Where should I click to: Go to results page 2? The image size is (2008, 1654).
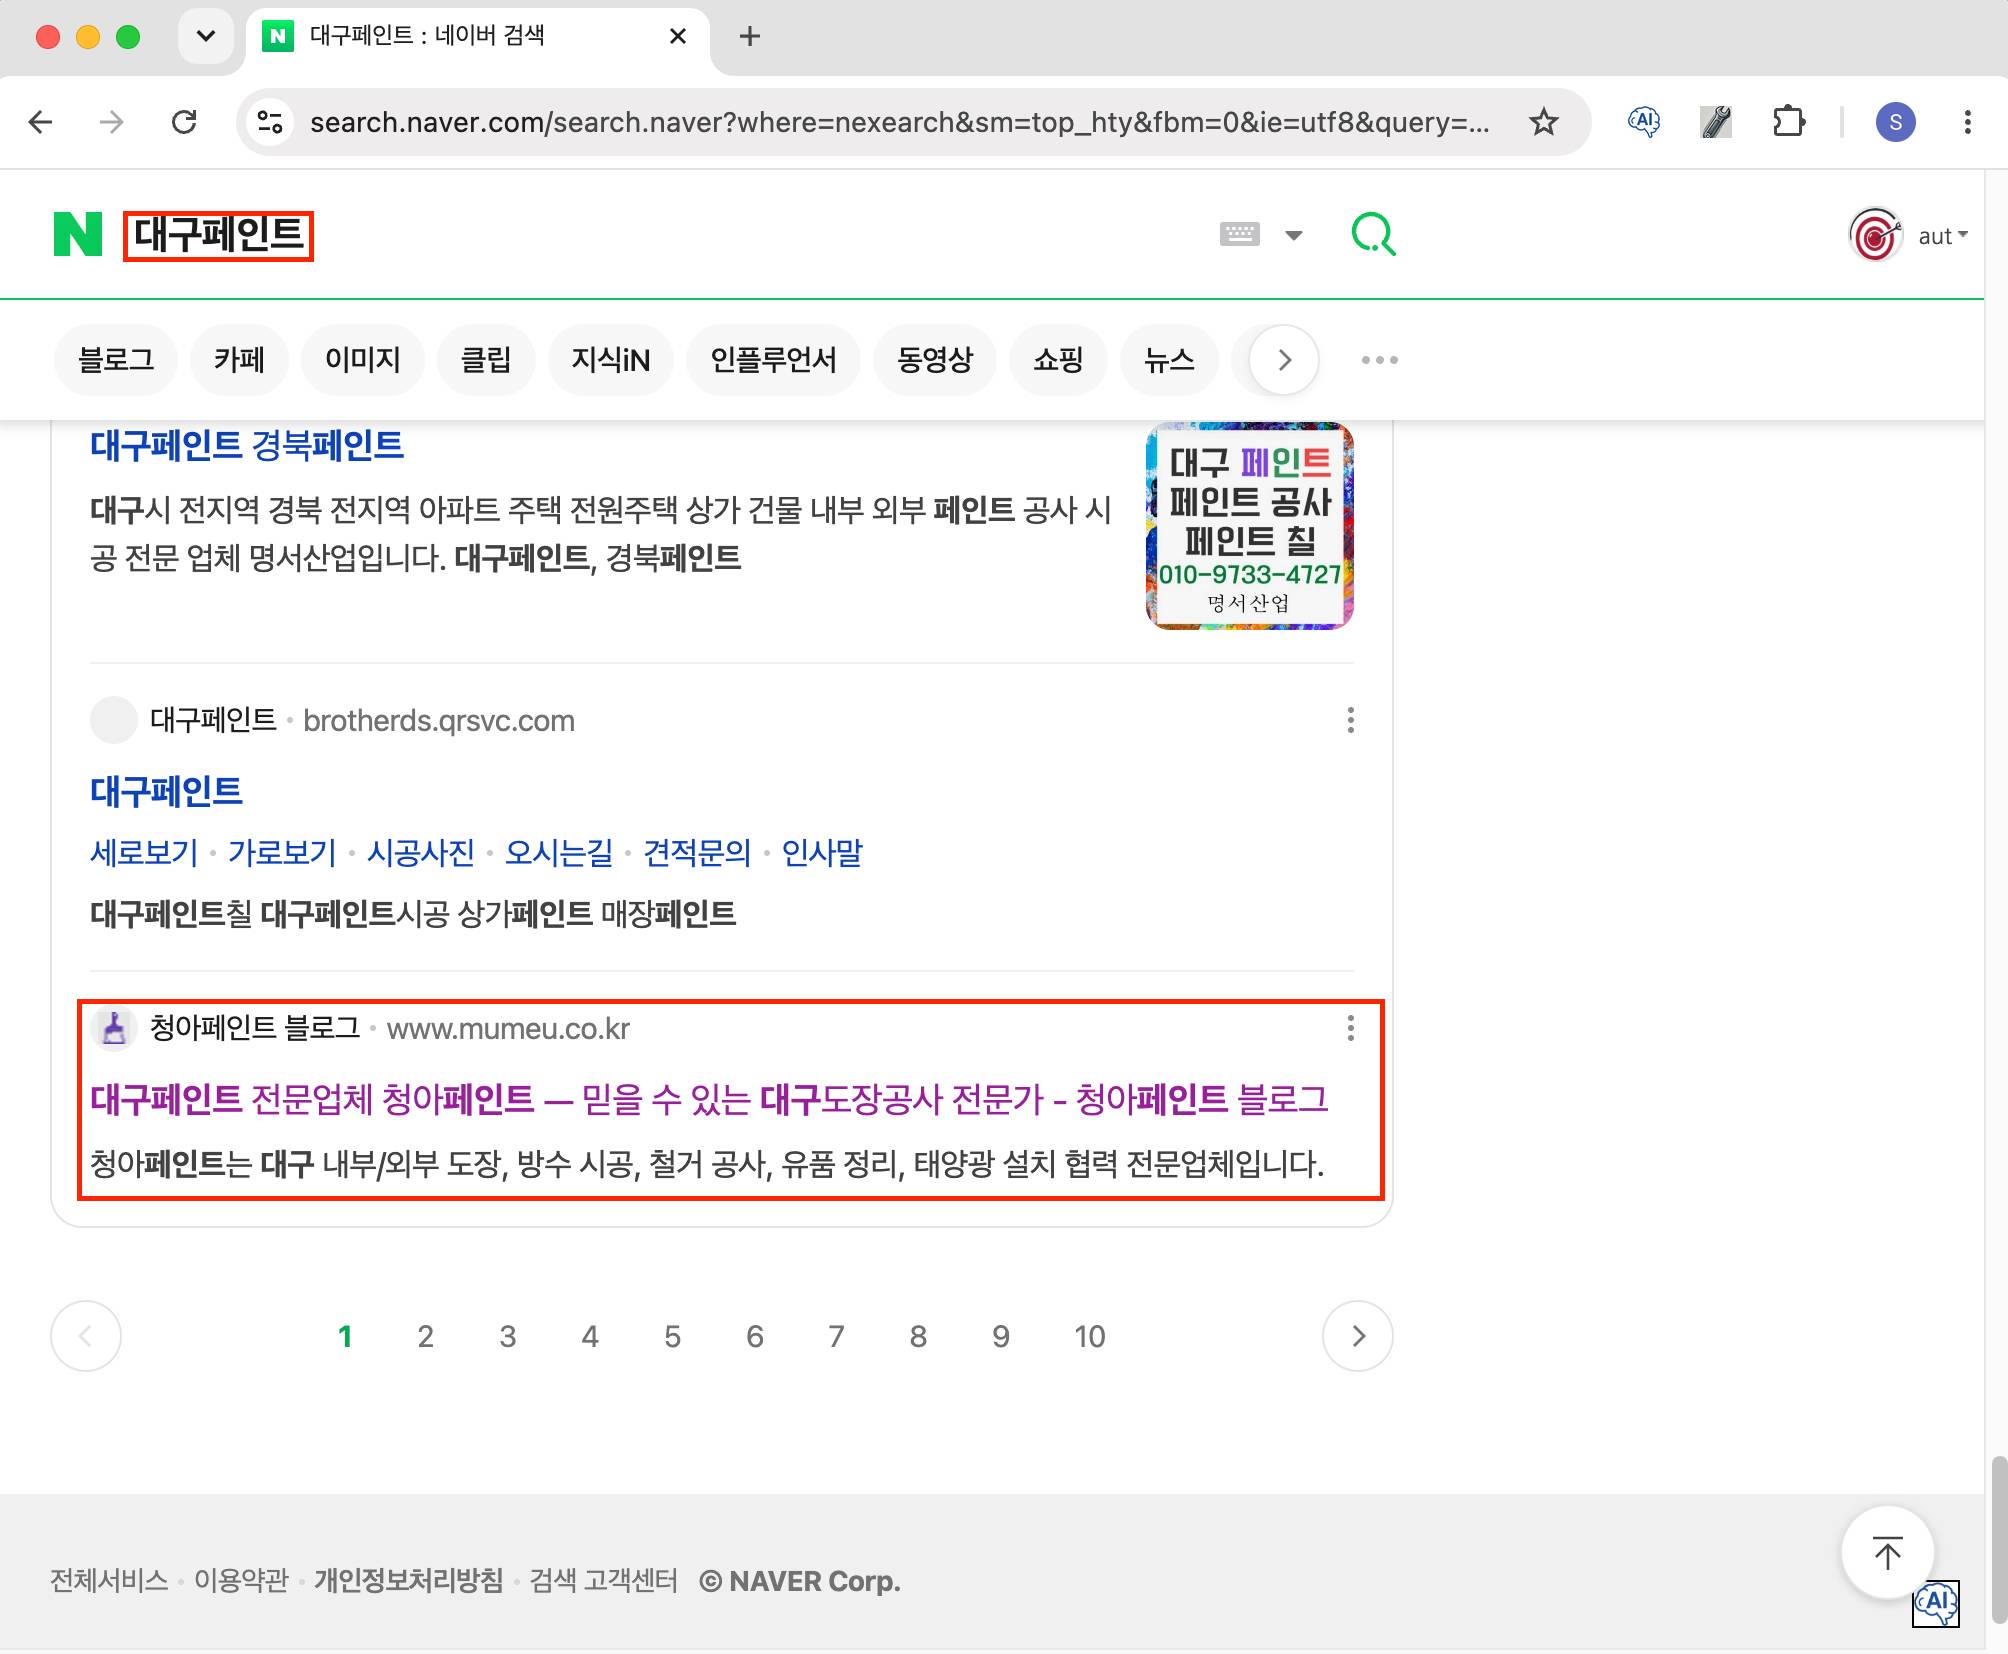(x=426, y=1336)
